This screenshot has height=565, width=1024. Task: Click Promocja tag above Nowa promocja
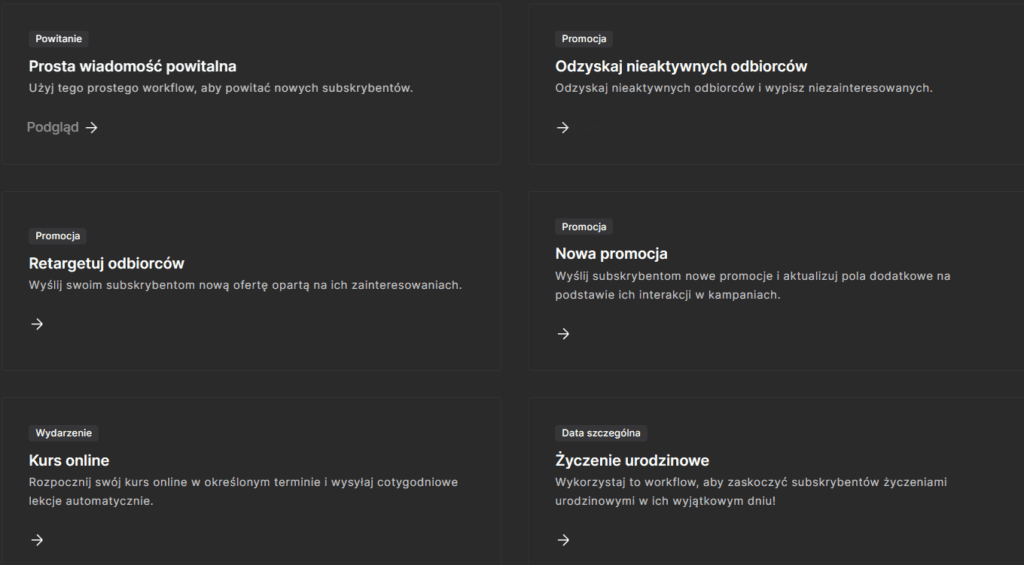pyautogui.click(x=584, y=227)
